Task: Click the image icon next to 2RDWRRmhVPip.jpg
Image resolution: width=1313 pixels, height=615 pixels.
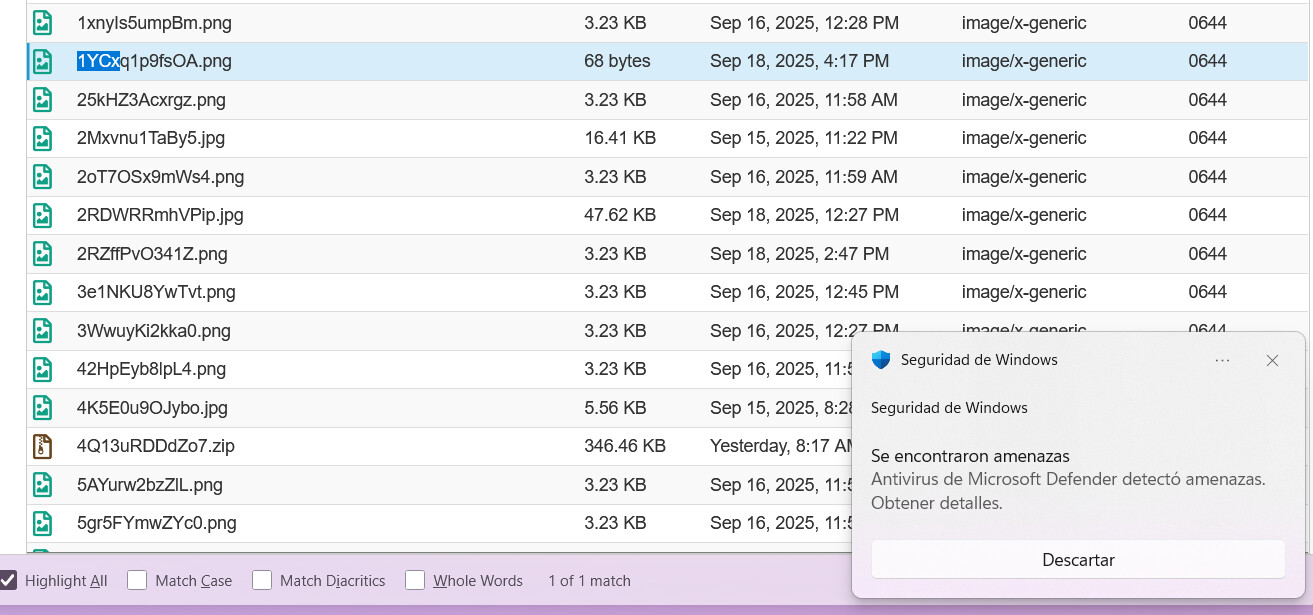Action: click(42, 215)
